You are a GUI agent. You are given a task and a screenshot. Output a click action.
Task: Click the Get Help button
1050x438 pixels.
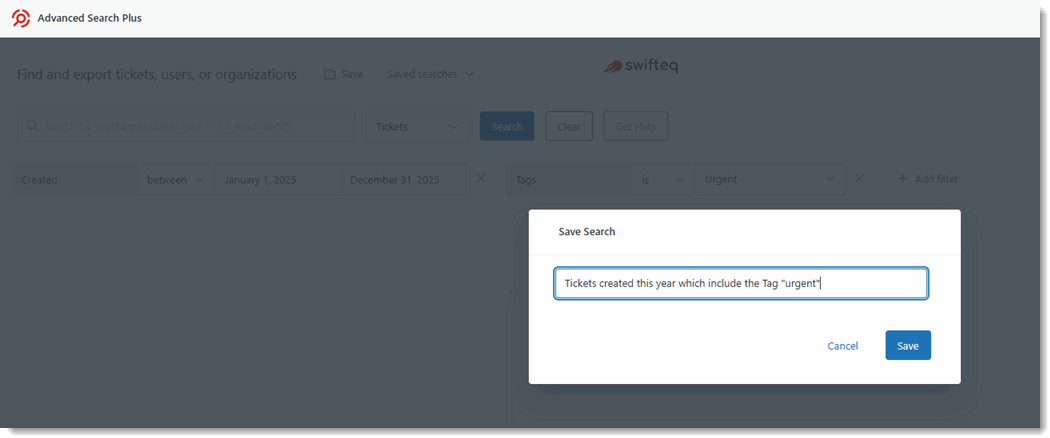(x=635, y=127)
